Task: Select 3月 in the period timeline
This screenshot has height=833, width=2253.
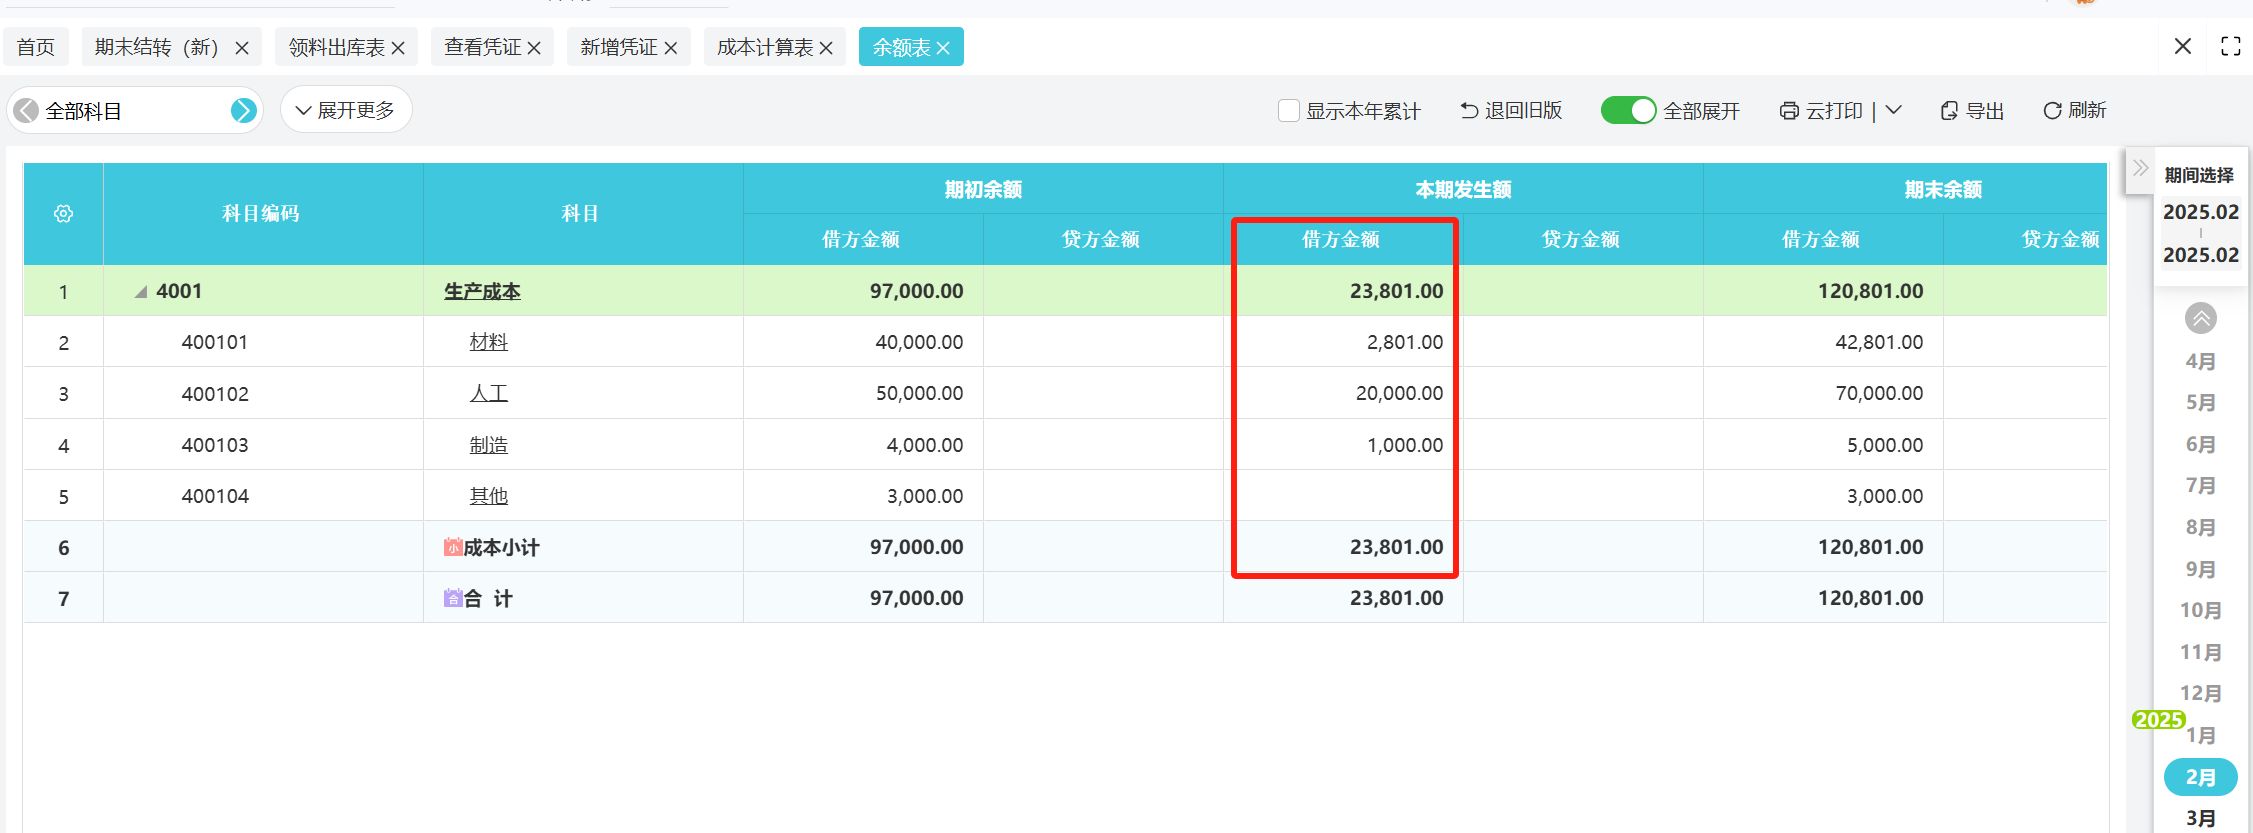Action: coord(2200,818)
